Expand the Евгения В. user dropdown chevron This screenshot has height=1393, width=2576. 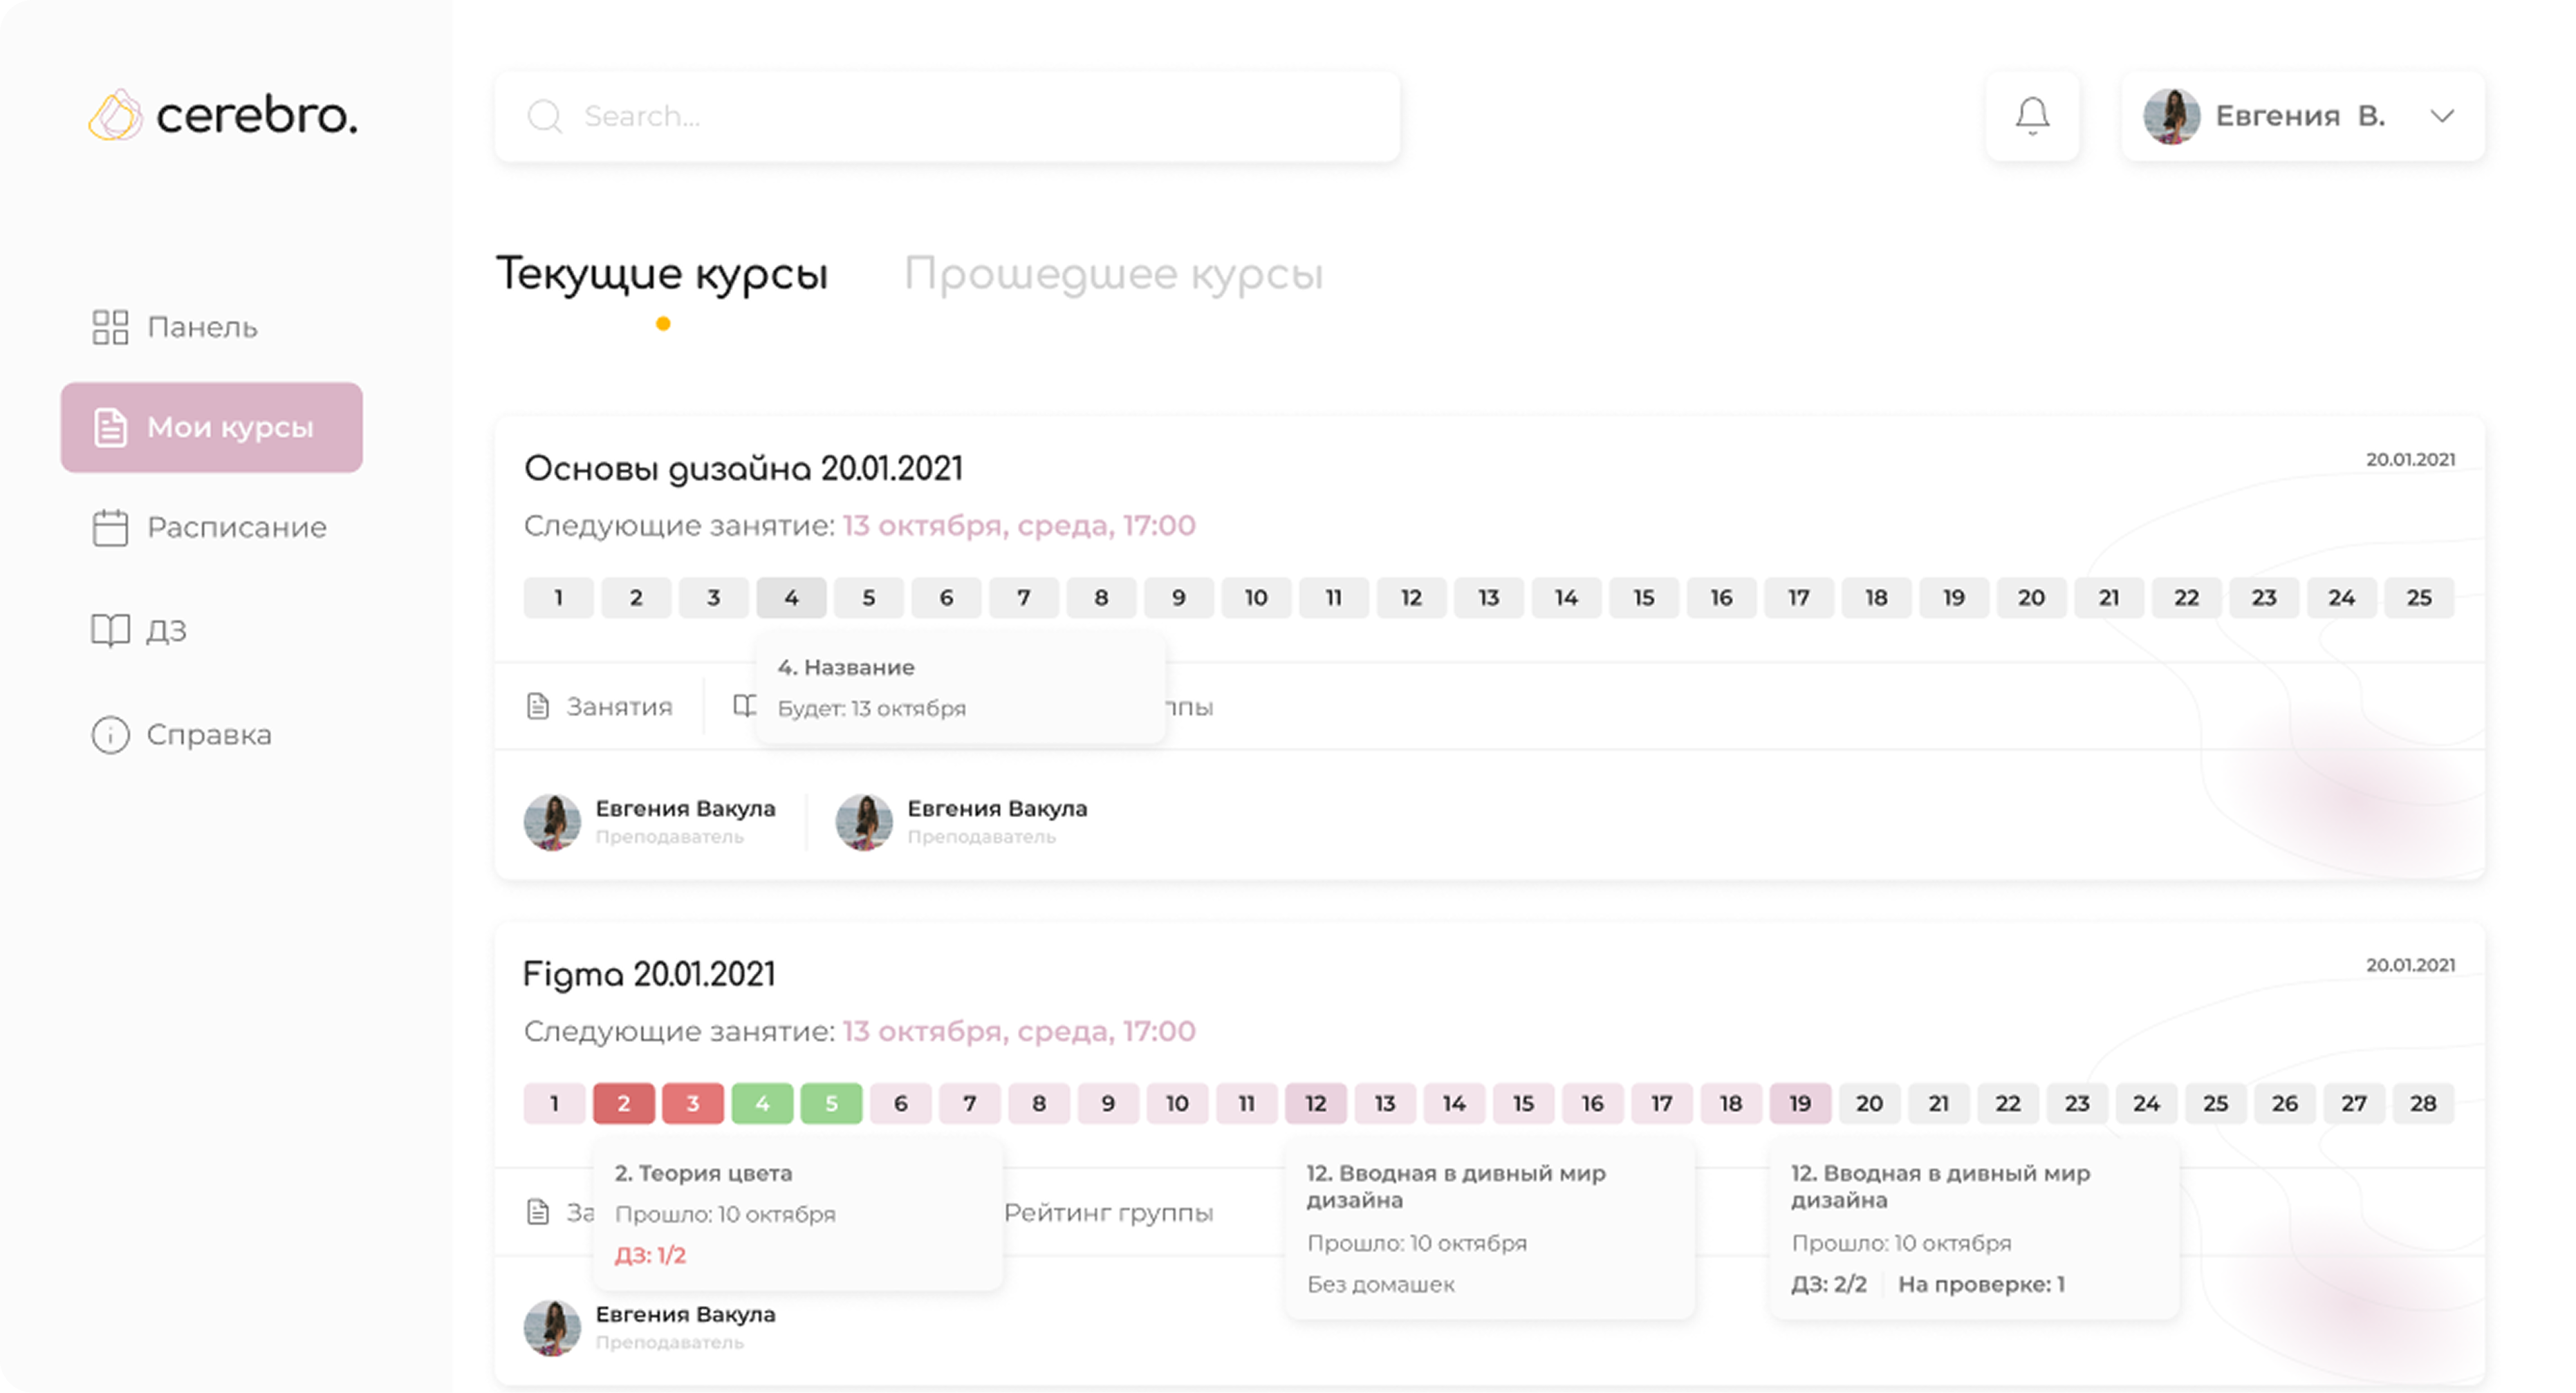coord(2442,116)
